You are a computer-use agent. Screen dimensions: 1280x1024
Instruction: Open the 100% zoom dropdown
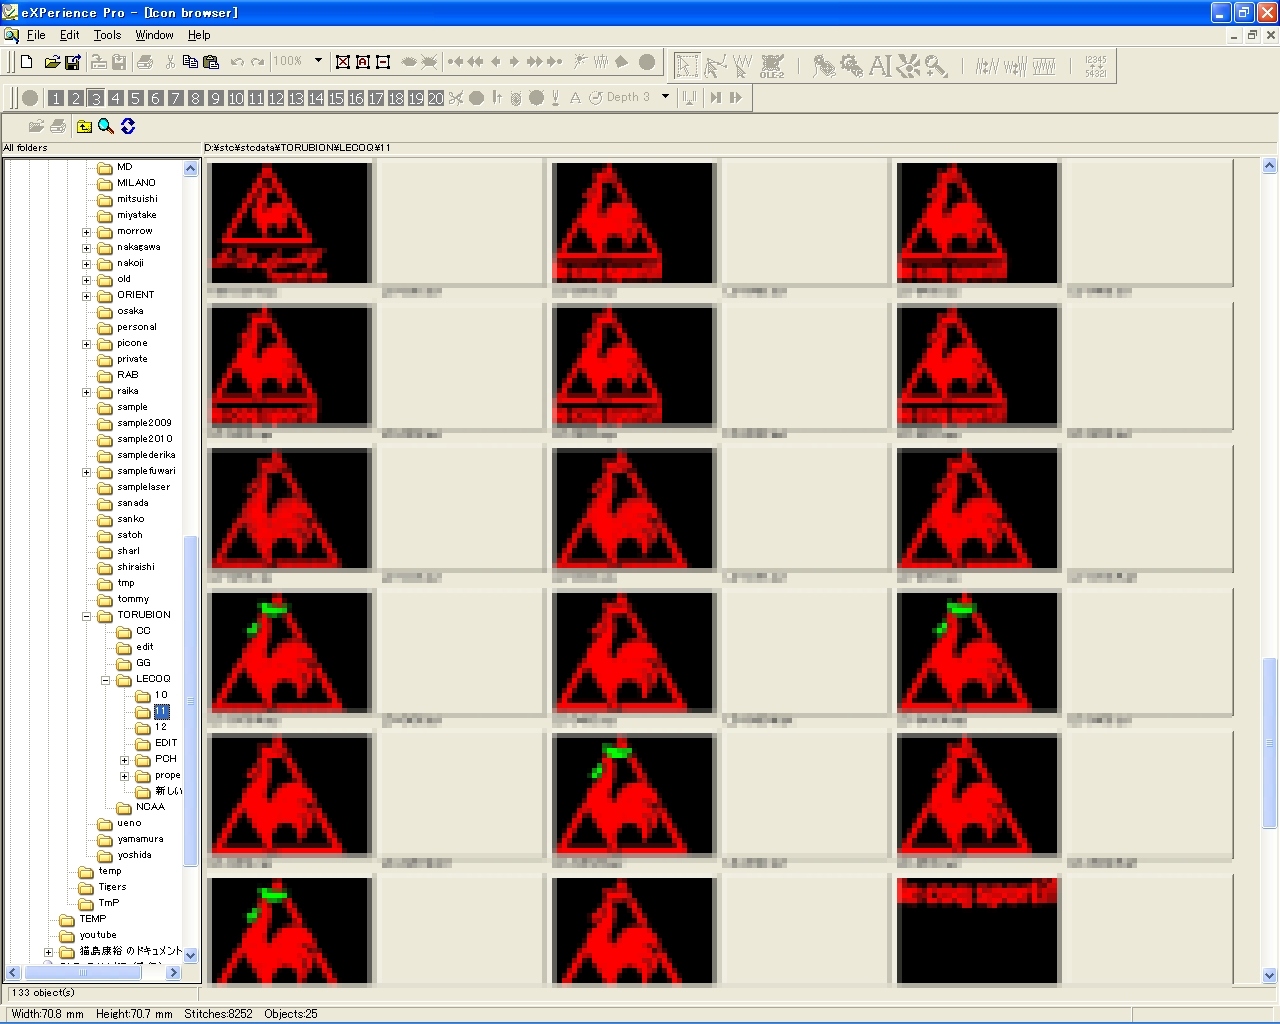point(319,61)
